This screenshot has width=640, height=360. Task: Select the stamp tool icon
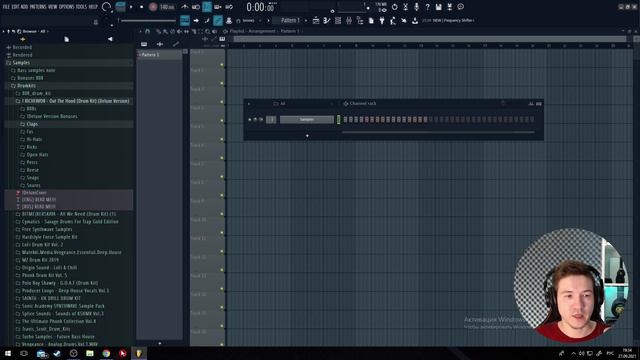point(229,20)
